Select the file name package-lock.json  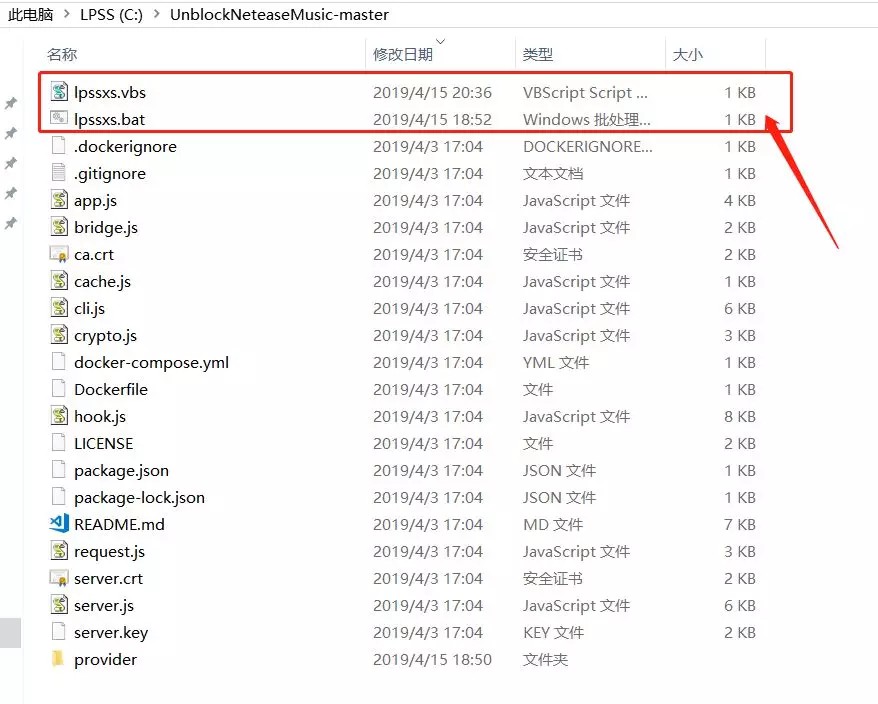[139, 497]
